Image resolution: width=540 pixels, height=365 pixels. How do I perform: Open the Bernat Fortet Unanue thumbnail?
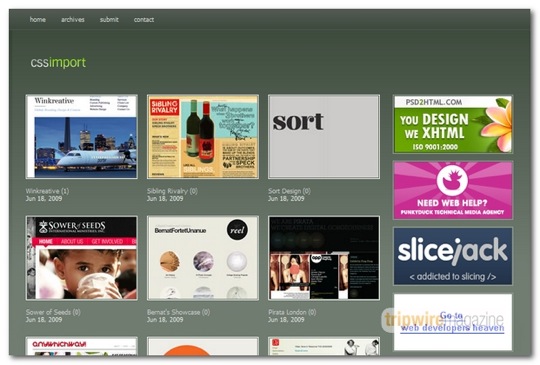click(x=203, y=258)
